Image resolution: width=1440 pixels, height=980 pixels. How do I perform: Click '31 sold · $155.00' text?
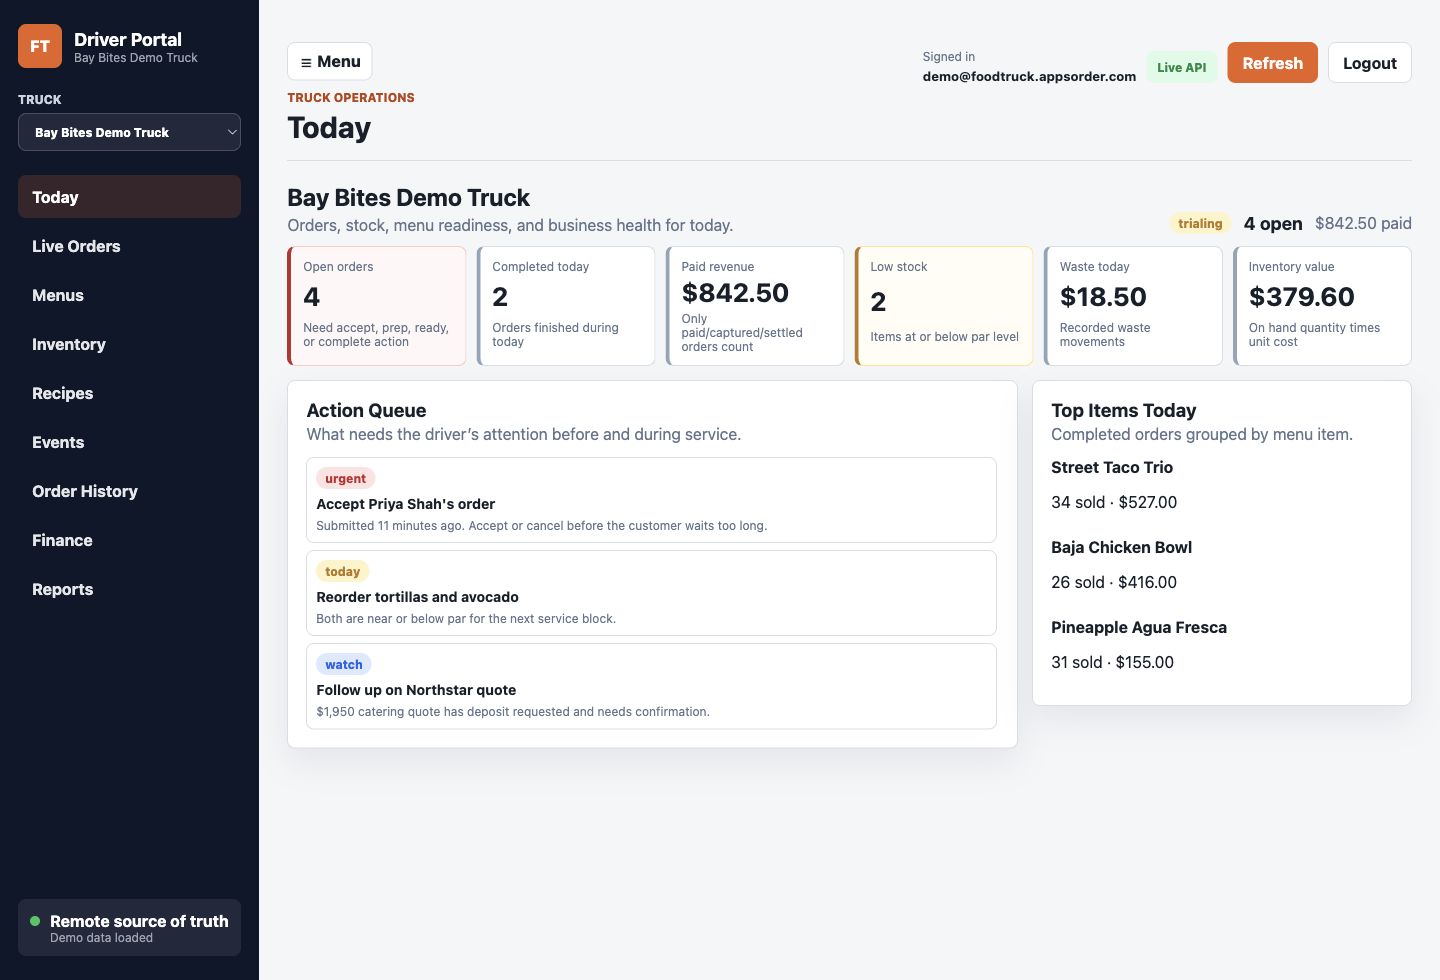[x=1112, y=662]
